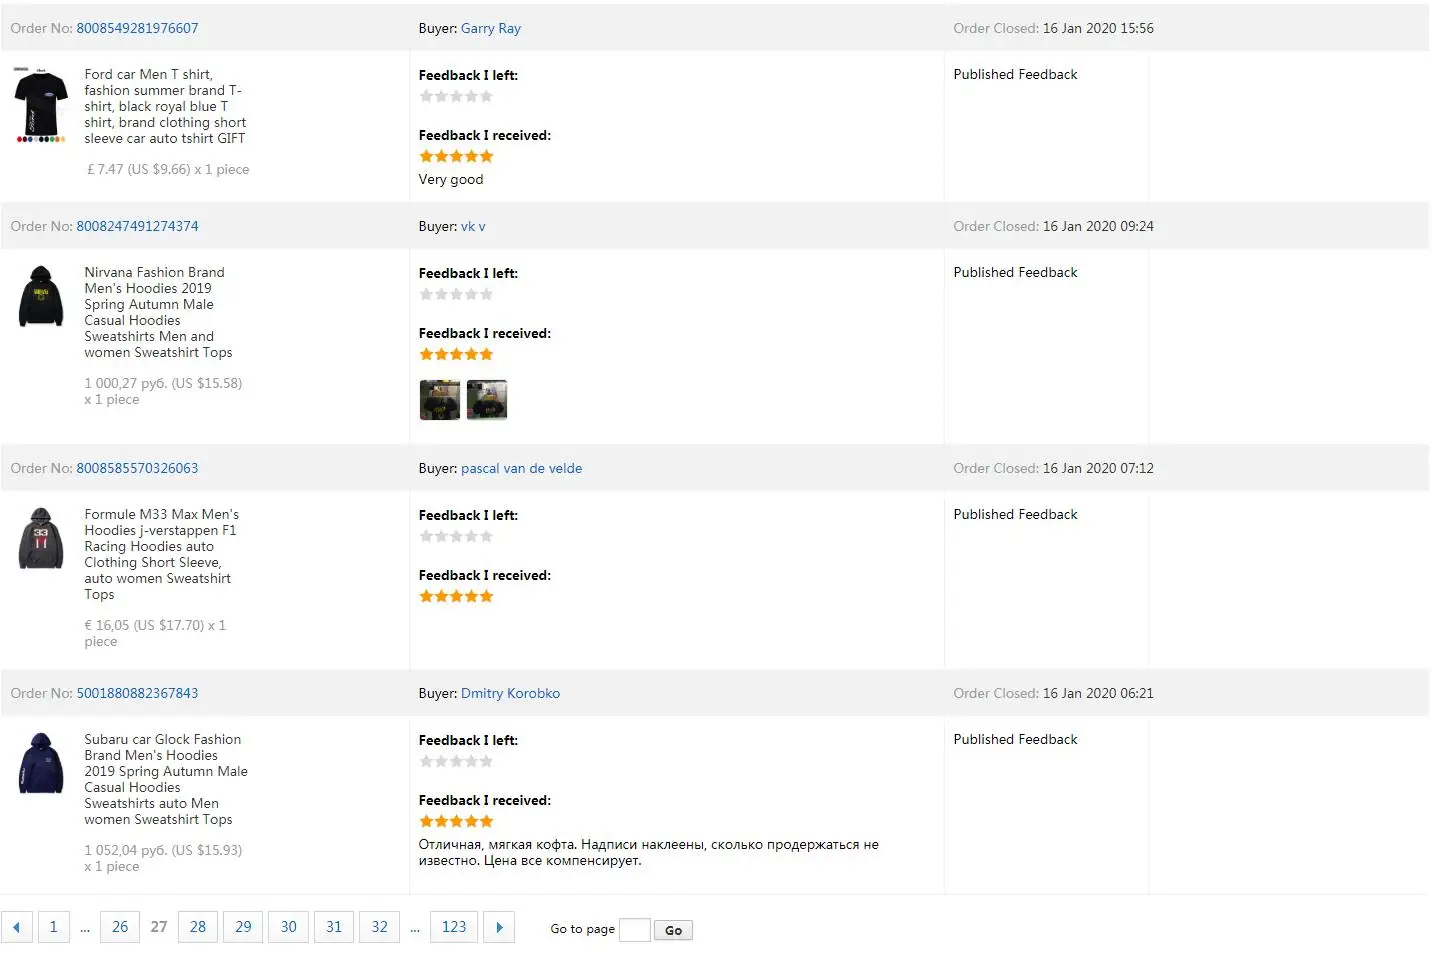Jump to last page 123
This screenshot has height=953, width=1432.
click(x=454, y=927)
